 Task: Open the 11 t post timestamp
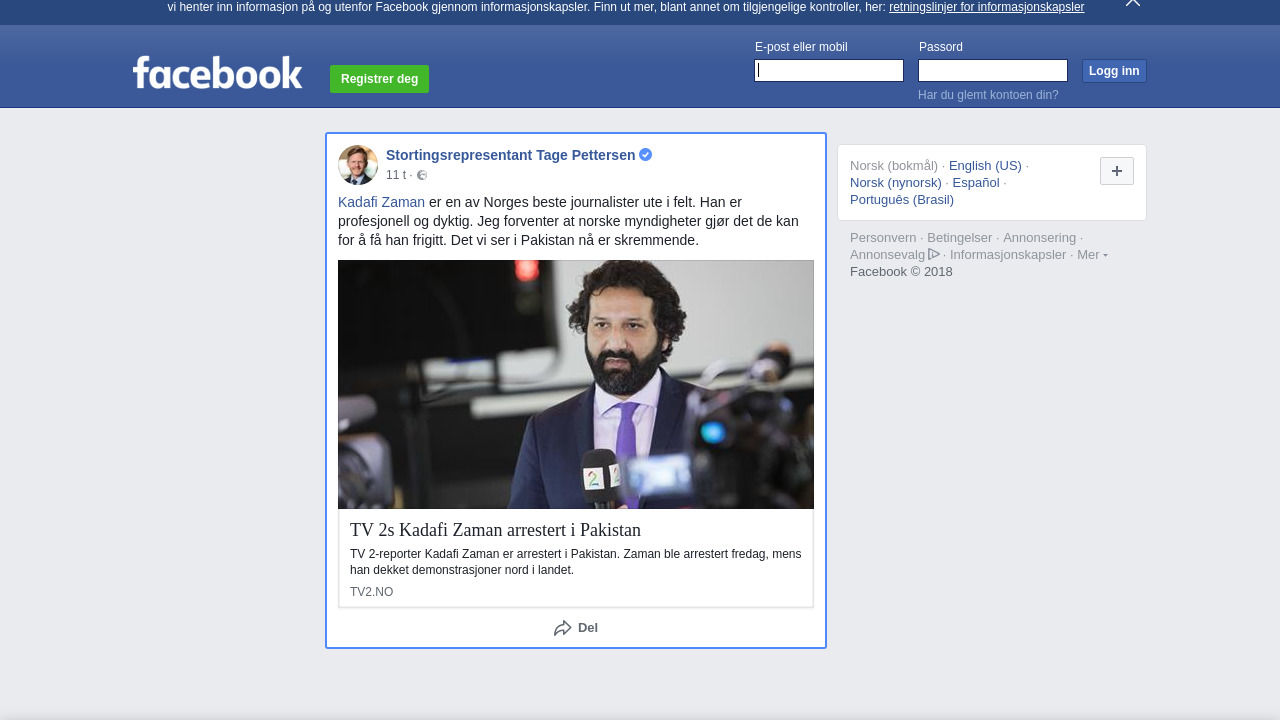396,175
